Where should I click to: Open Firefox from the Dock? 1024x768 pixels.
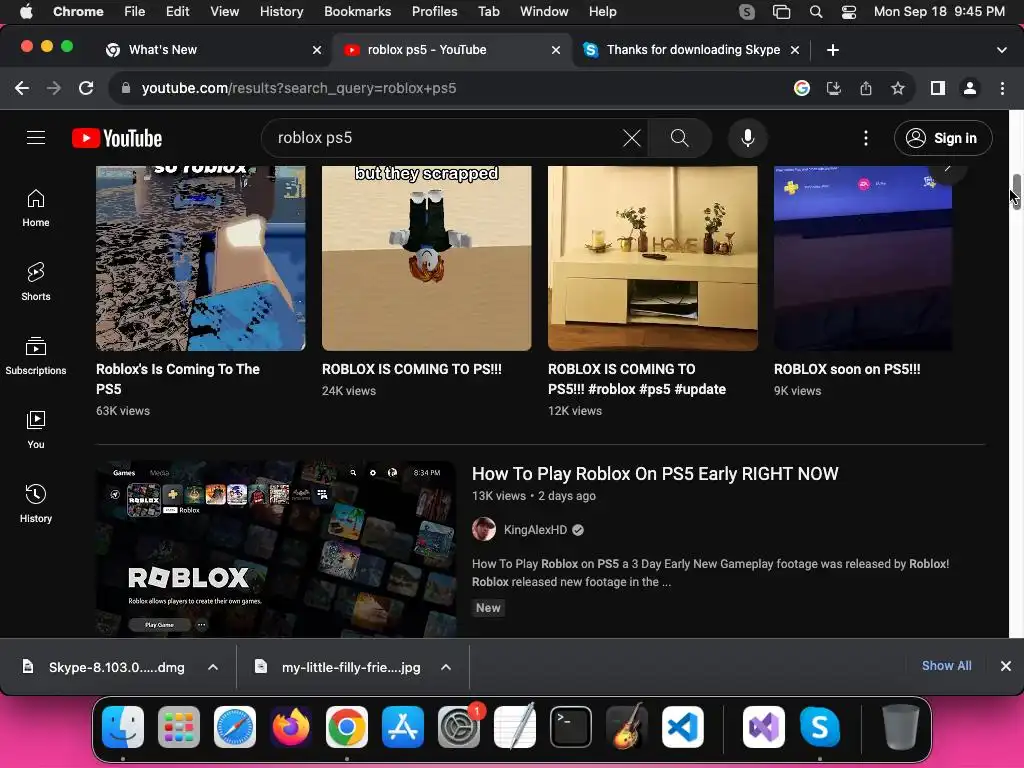pyautogui.click(x=291, y=727)
